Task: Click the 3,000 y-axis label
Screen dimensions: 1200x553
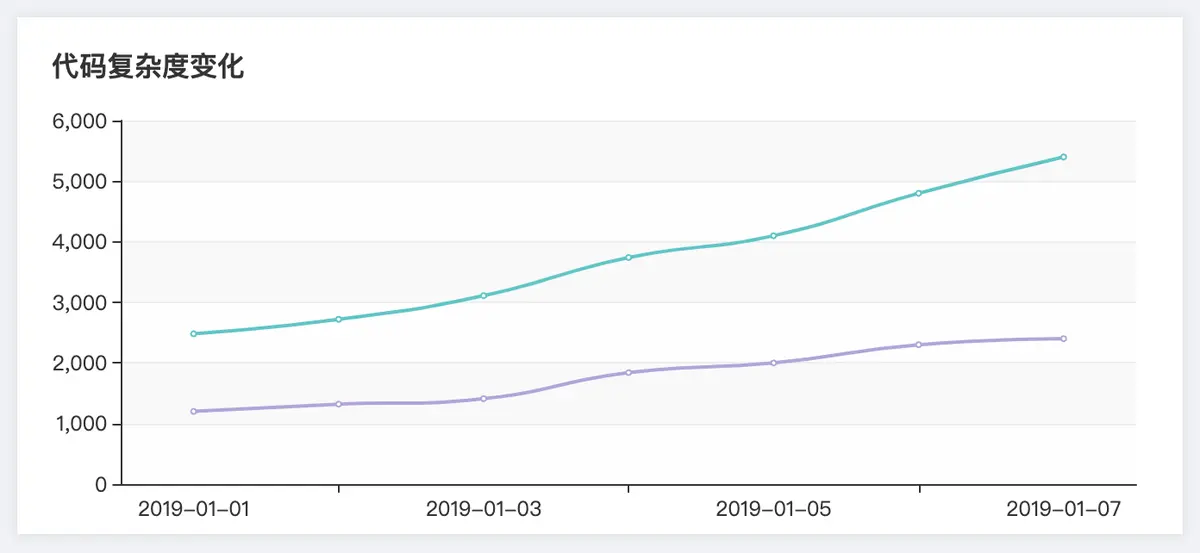Action: click(78, 303)
